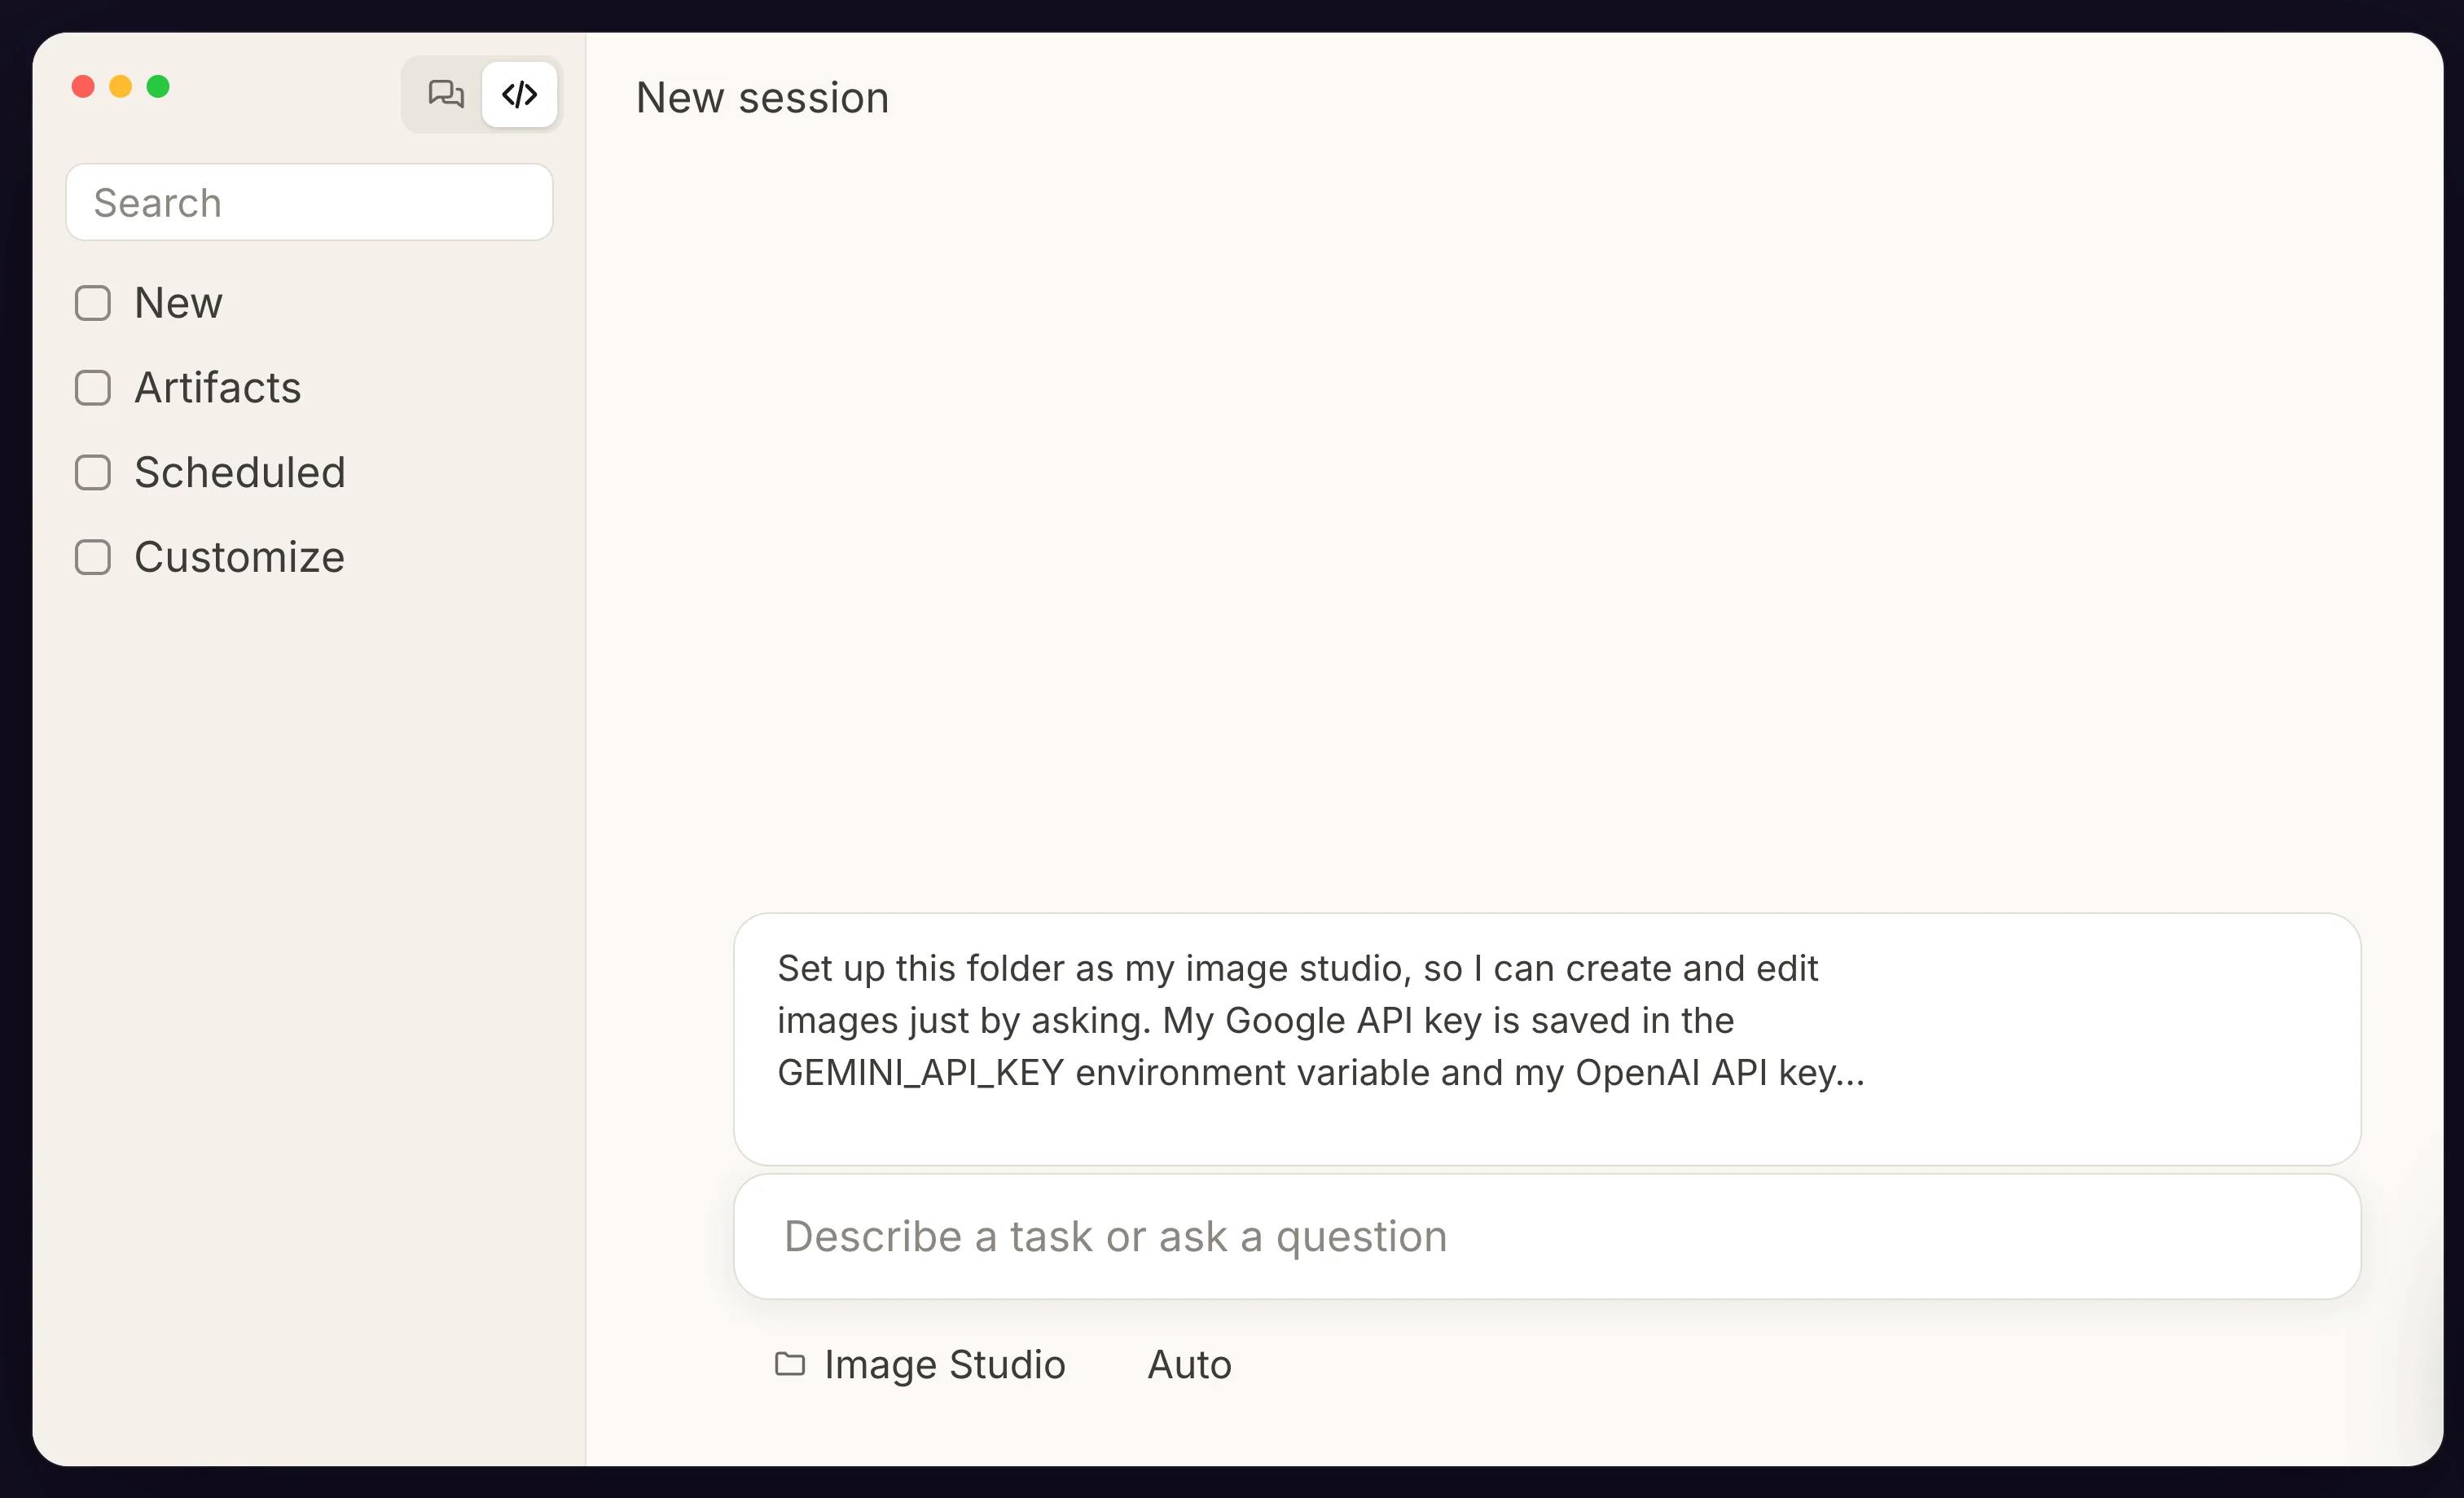Click the square icon beside Scheduled
The height and width of the screenshot is (1498, 2464).
93,473
